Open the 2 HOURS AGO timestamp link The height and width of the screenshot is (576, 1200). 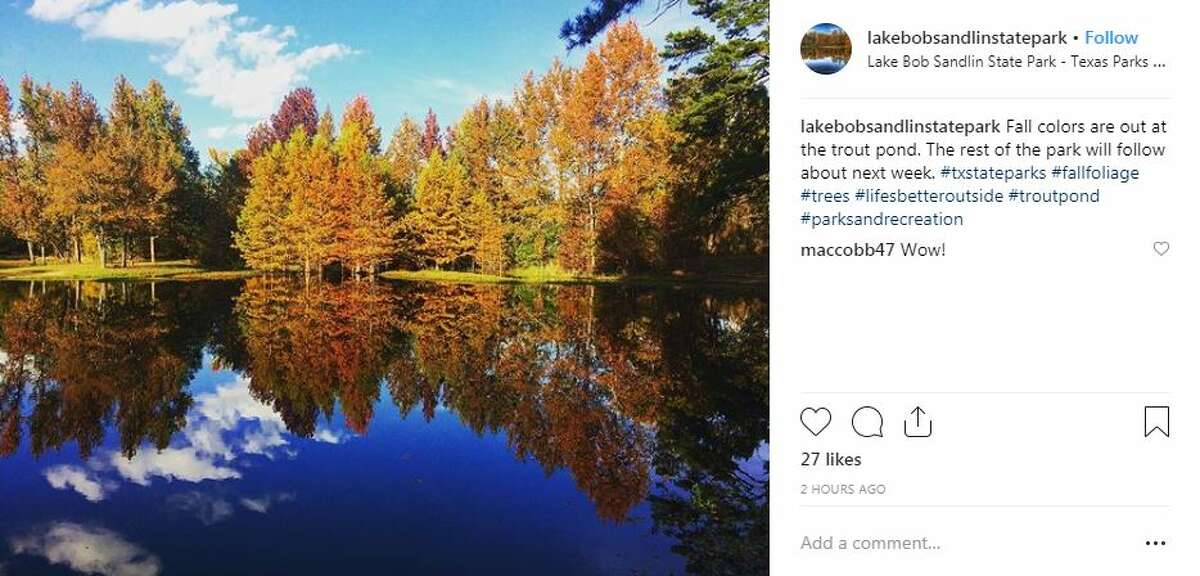(x=843, y=489)
